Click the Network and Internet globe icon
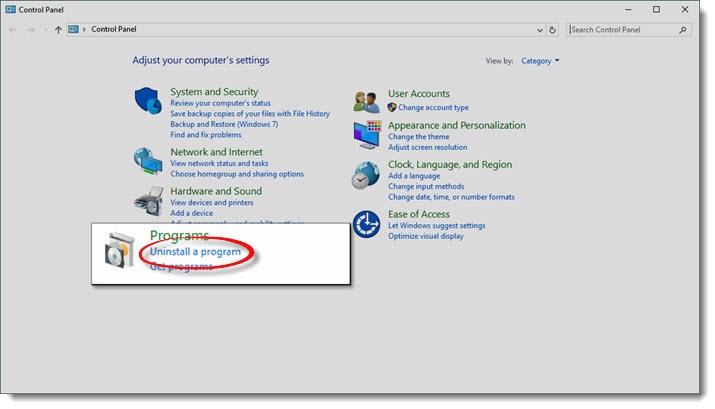This screenshot has height=409, width=715. tap(148, 161)
